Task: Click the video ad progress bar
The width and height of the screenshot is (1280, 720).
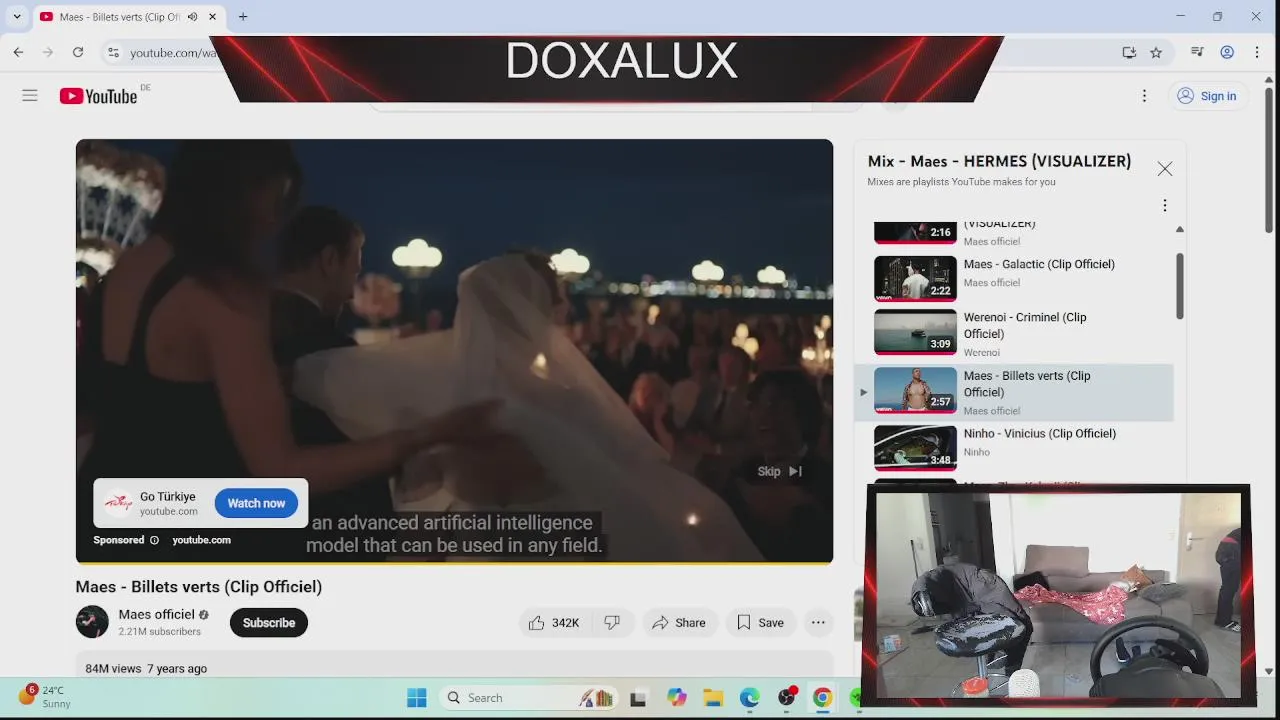Action: tap(454, 563)
